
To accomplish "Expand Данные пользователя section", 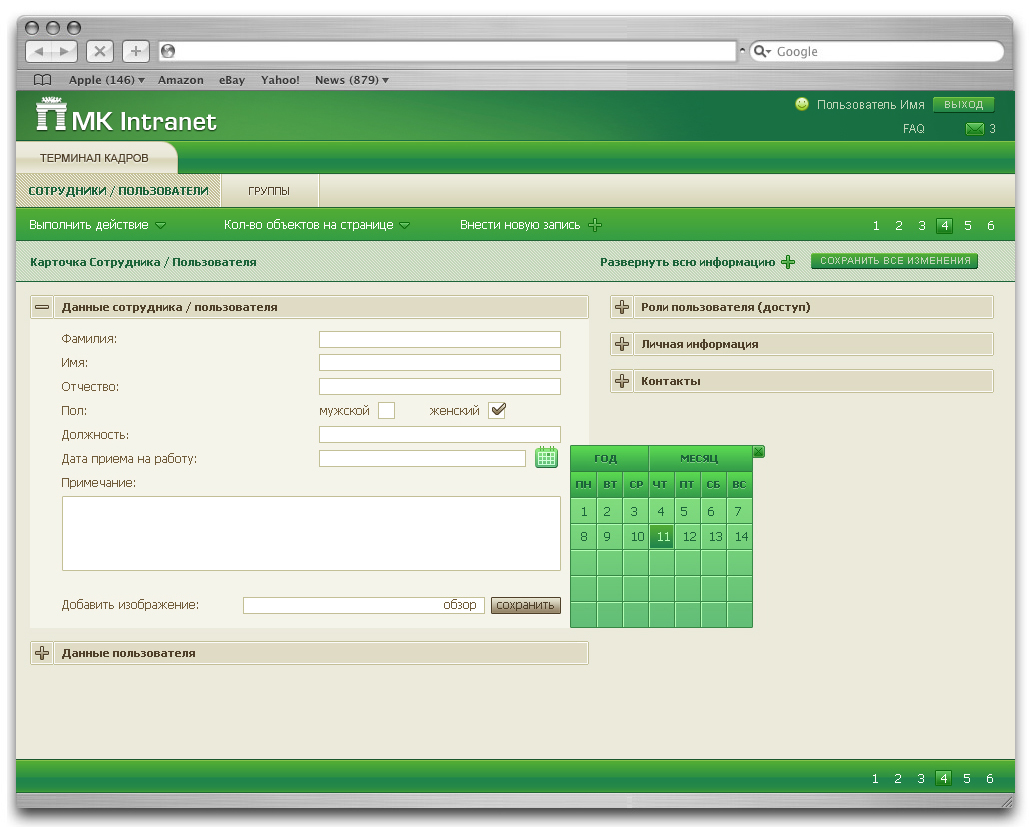I will (x=42, y=653).
